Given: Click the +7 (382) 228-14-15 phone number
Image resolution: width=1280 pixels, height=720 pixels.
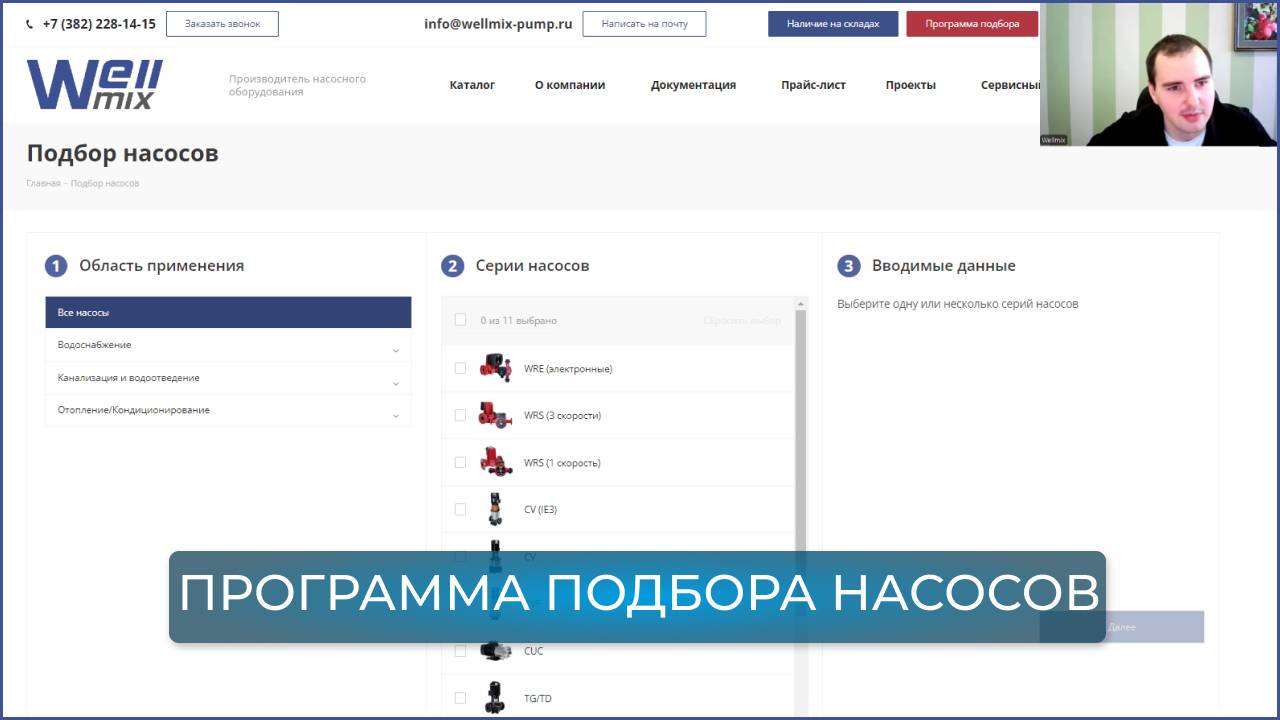Looking at the screenshot, I should pyautogui.click(x=99, y=24).
